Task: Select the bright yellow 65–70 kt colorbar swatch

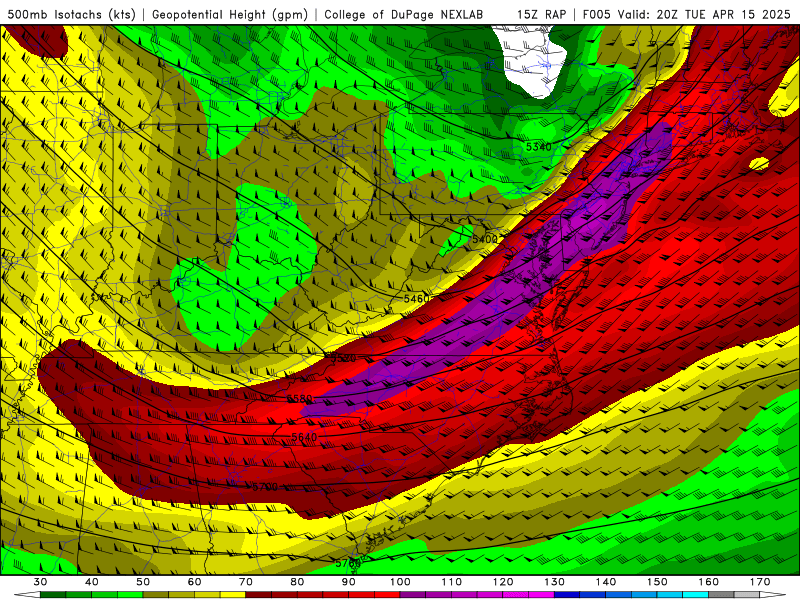Action: (233, 594)
